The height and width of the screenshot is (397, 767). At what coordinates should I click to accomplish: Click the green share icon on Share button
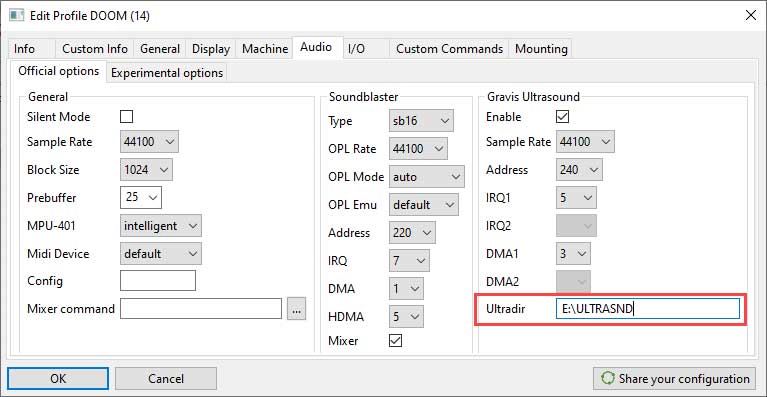click(x=608, y=379)
